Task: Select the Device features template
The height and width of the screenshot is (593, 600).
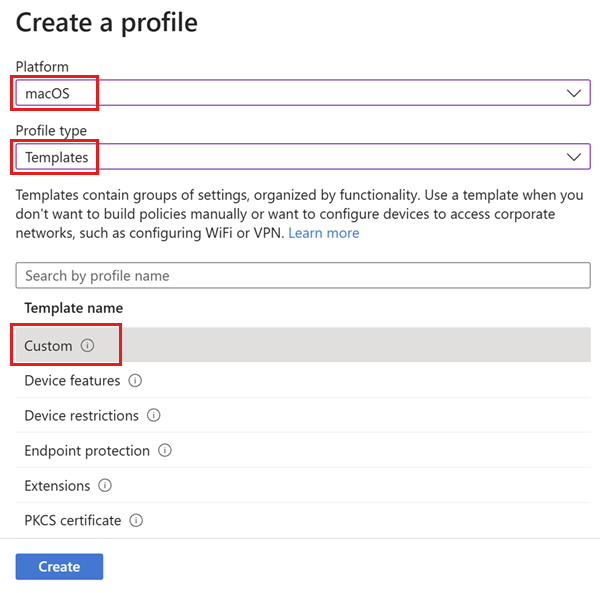Action: 72,381
